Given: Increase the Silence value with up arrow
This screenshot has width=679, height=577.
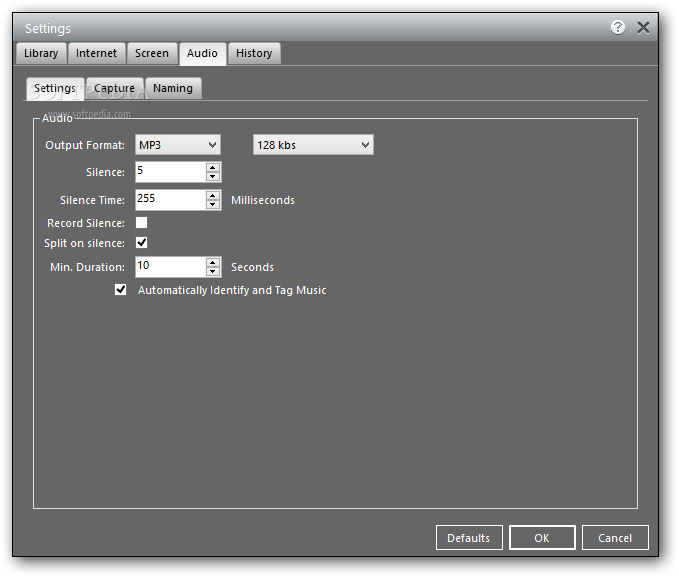Looking at the screenshot, I should (x=213, y=167).
